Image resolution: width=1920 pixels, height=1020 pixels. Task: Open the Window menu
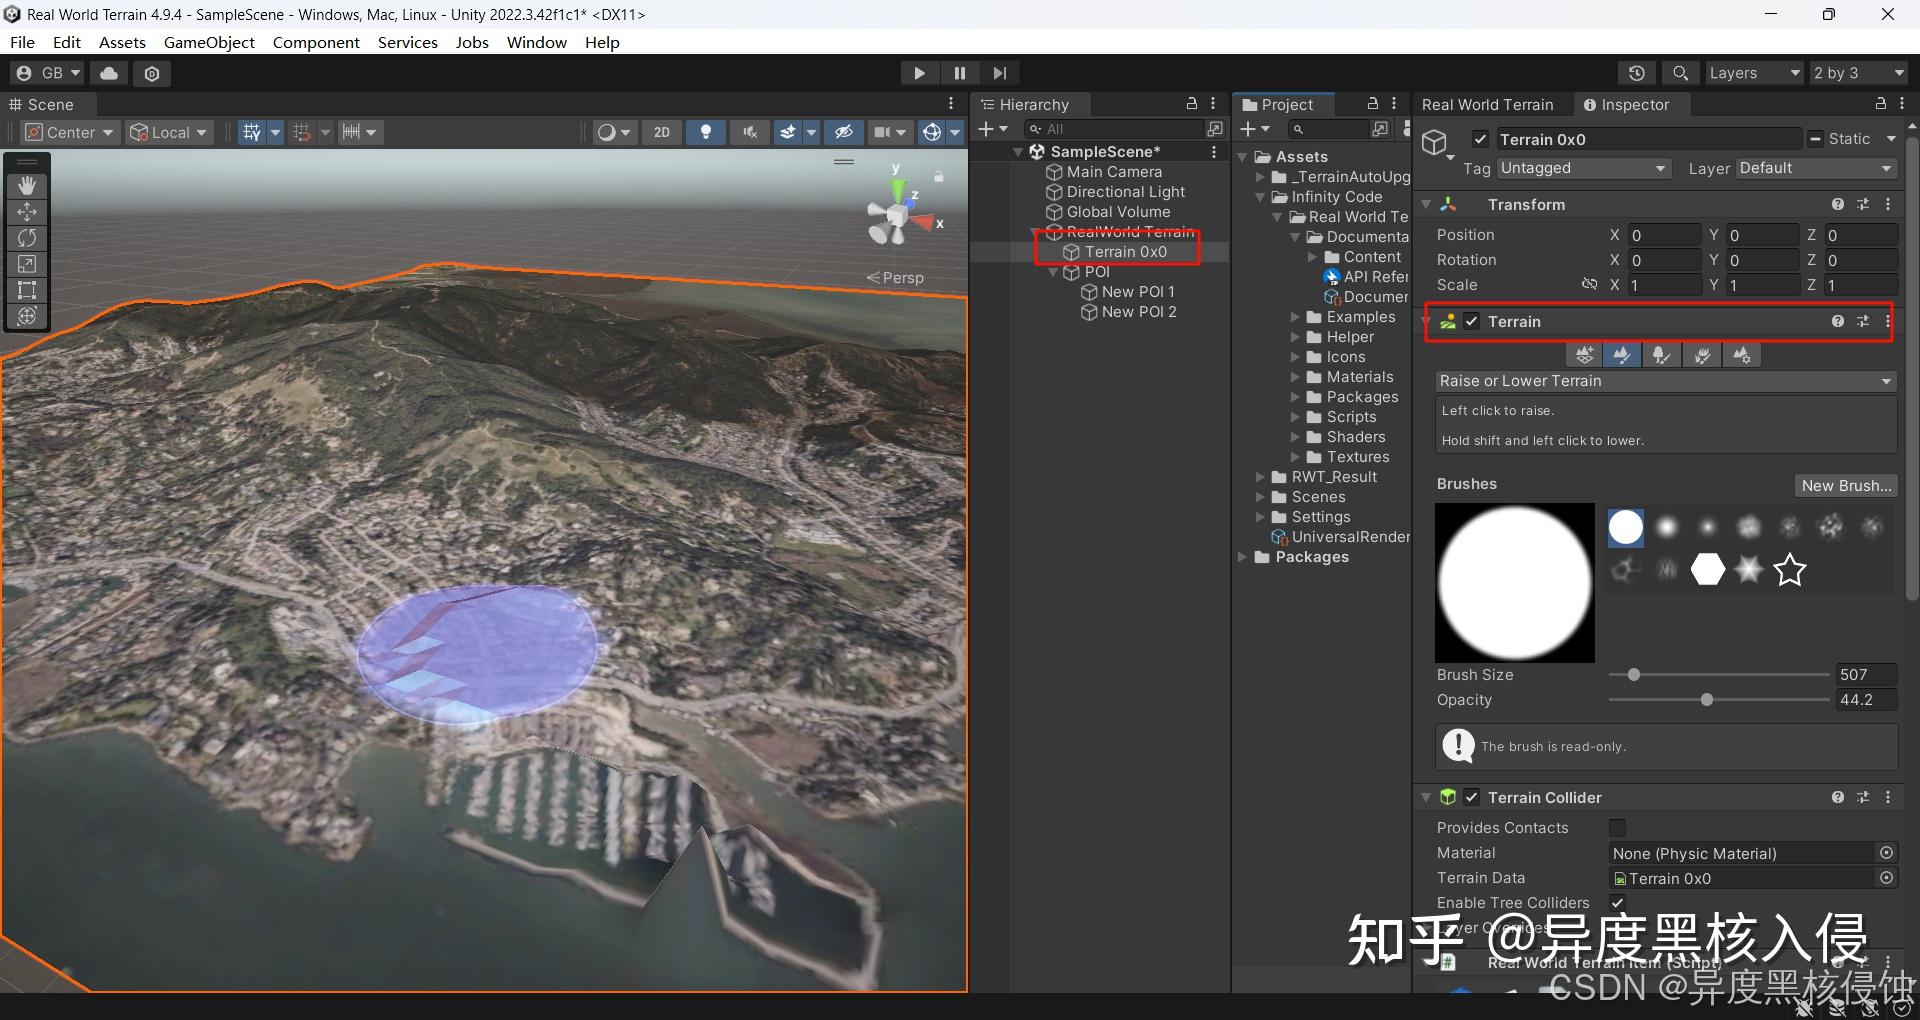click(x=536, y=42)
